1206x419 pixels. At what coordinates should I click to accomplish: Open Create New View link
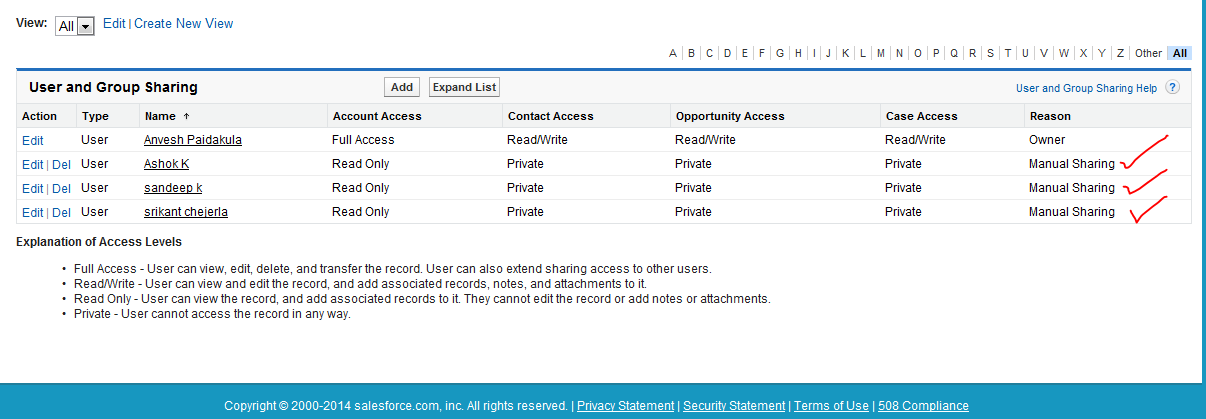tap(184, 23)
